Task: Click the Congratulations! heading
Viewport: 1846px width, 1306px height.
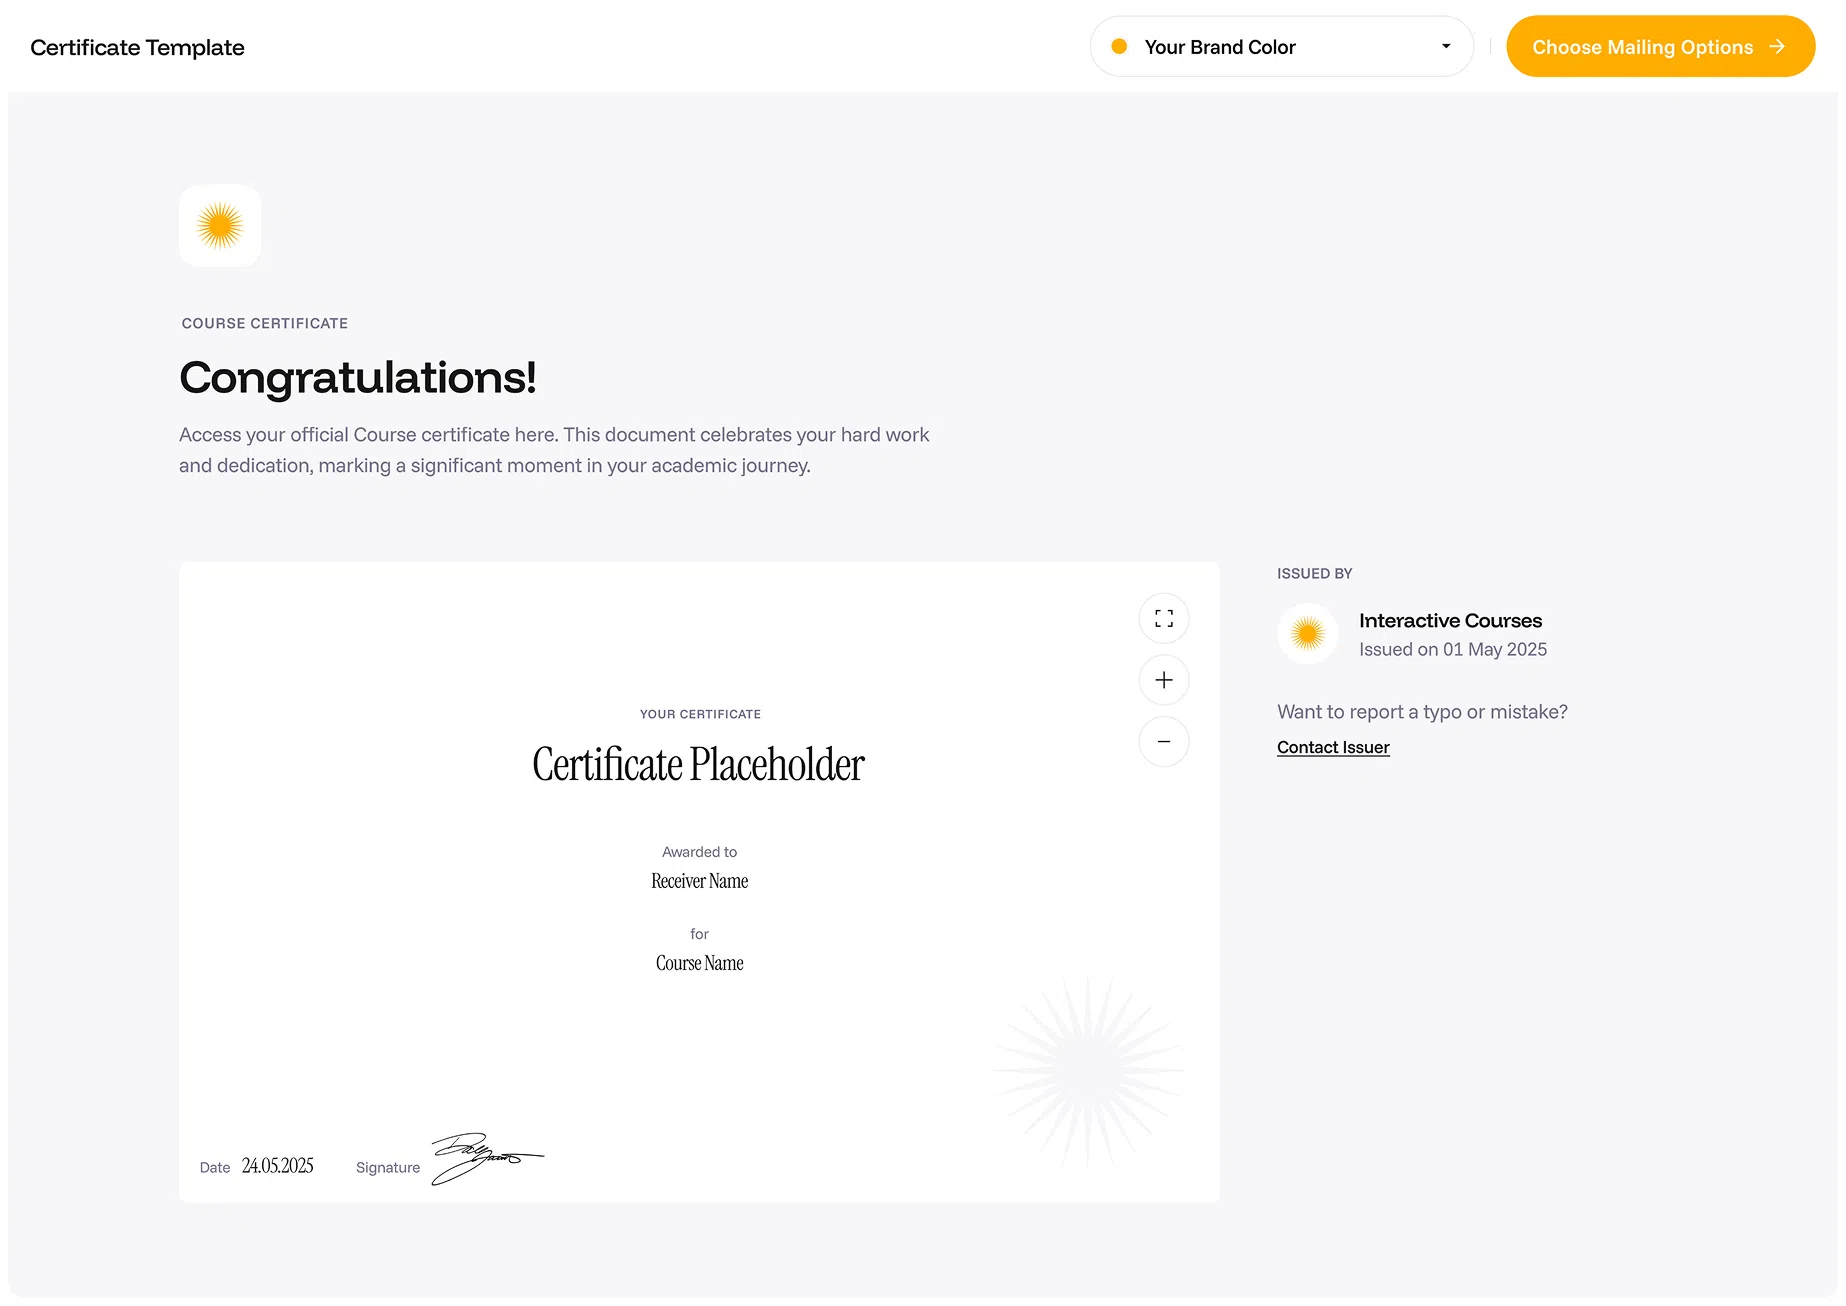Action: (357, 378)
